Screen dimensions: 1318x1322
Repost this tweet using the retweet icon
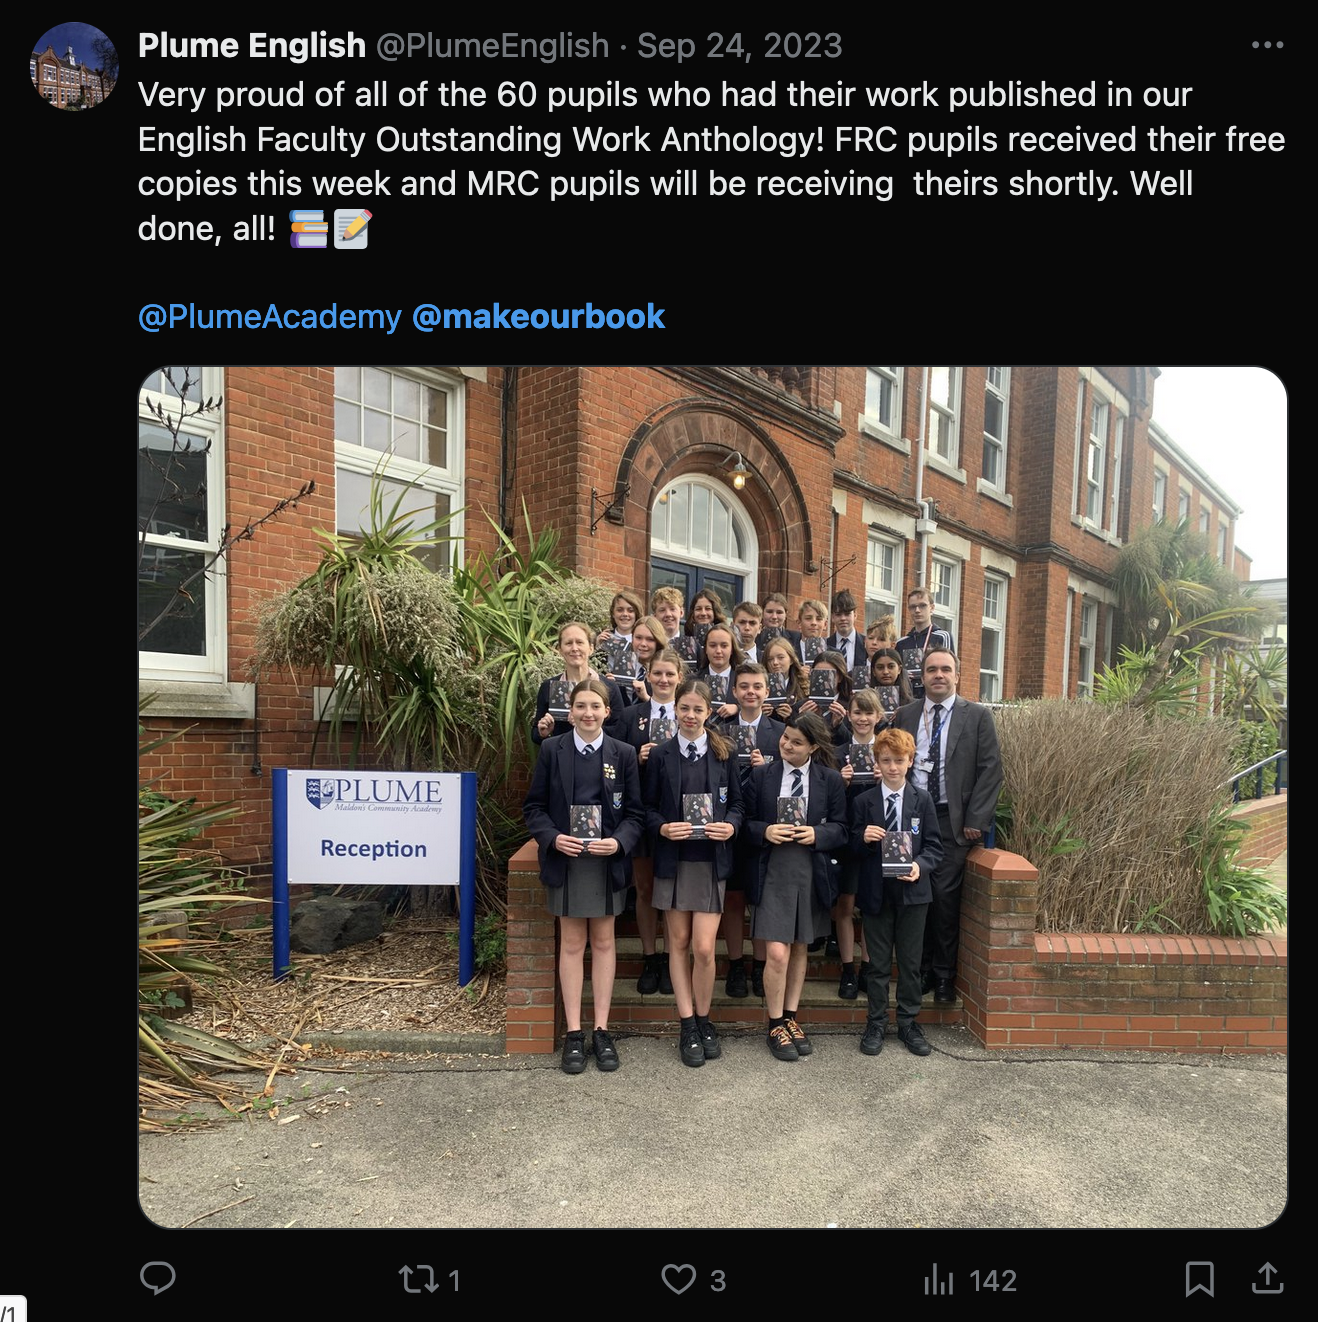[416, 1279]
